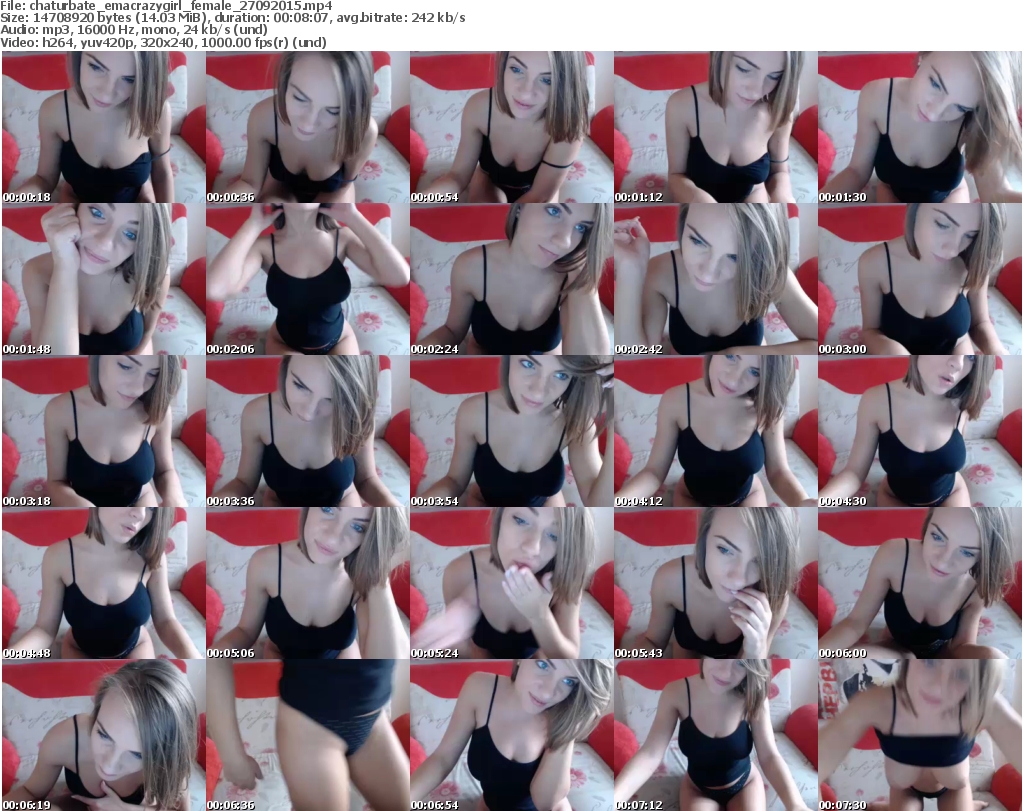Open the frame stamped 00:07:12

[x=716, y=735]
